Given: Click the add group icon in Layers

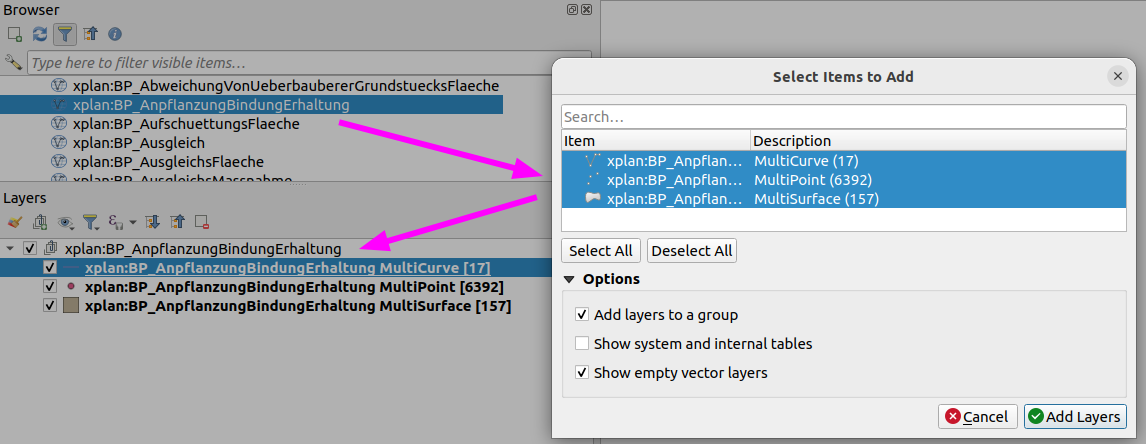Looking at the screenshot, I should tap(40, 221).
